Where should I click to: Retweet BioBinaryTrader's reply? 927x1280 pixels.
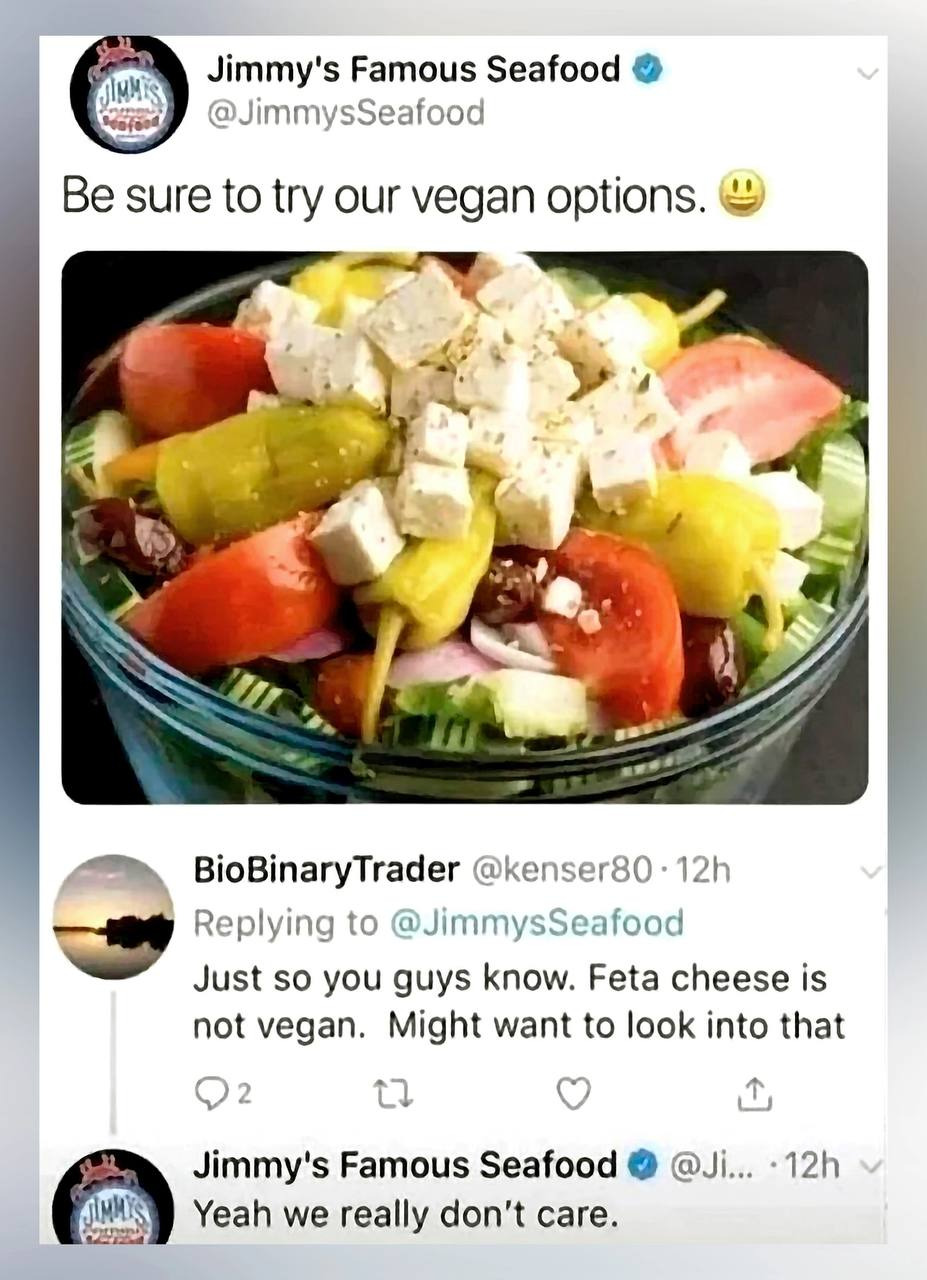point(387,1095)
